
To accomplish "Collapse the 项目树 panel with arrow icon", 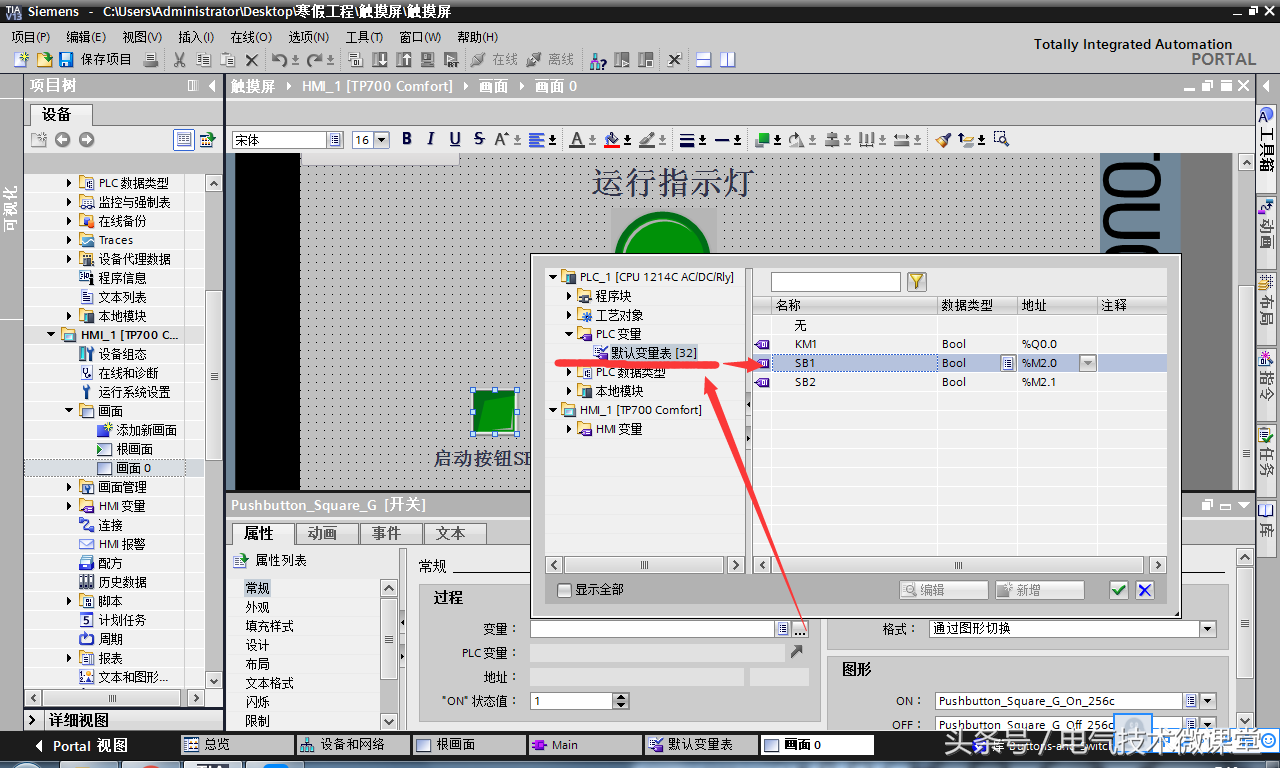I will 211,86.
